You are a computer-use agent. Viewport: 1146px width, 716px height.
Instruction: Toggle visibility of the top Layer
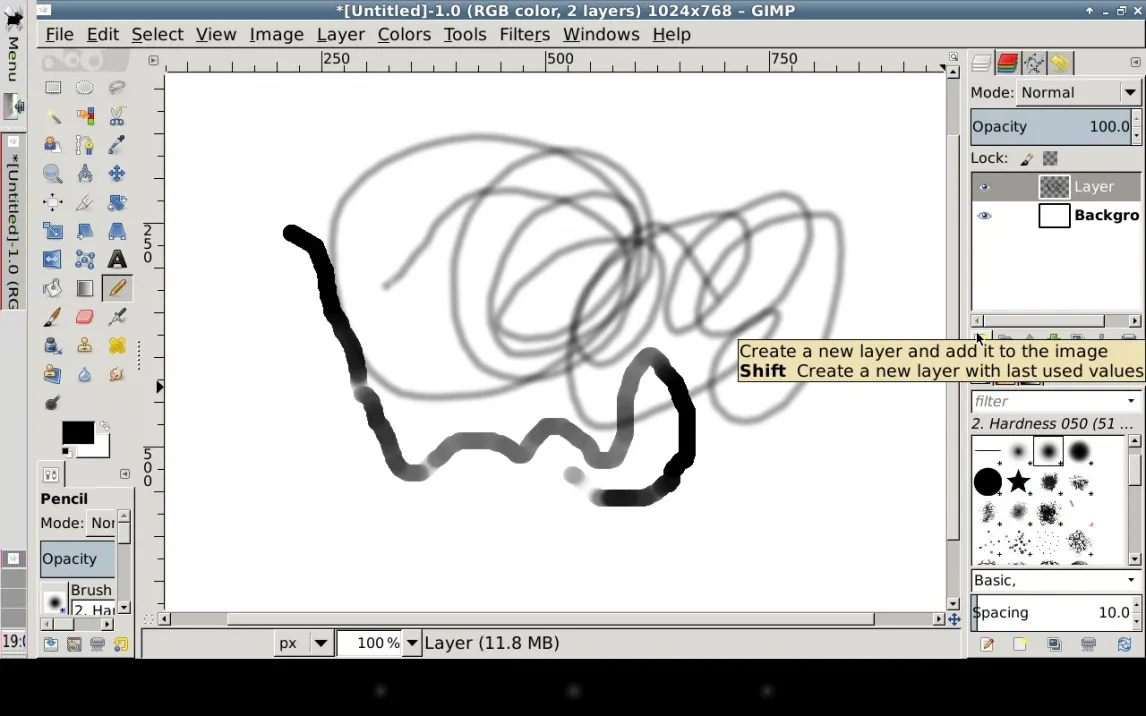(985, 187)
